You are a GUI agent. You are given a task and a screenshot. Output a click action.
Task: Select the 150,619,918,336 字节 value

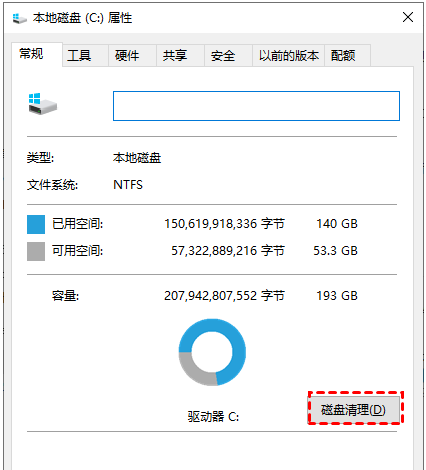click(x=224, y=224)
